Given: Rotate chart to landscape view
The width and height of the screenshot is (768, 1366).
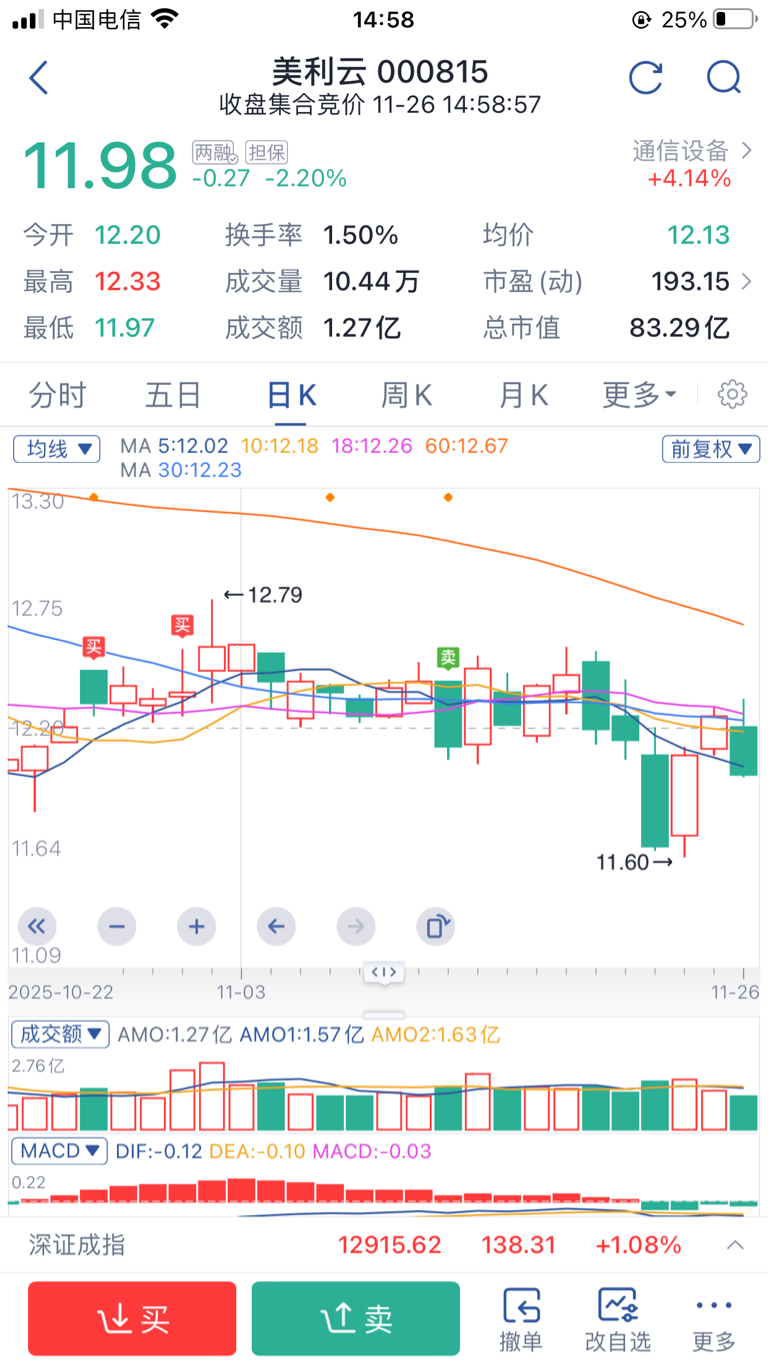Looking at the screenshot, I should (436, 927).
